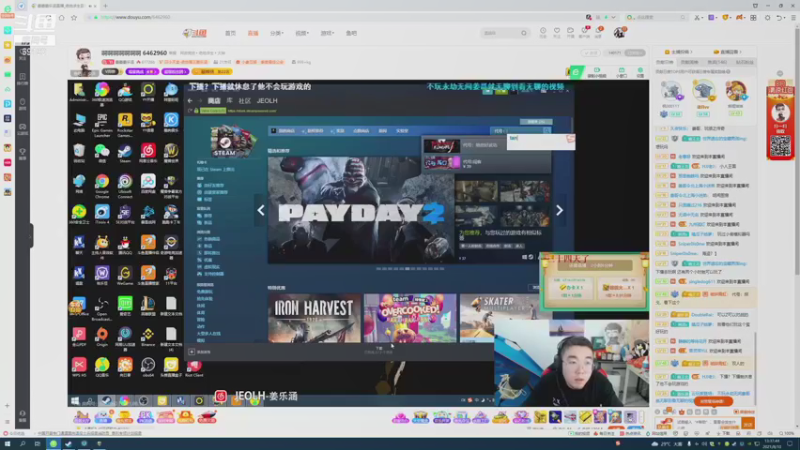Open the Recycle Bin desktop icon
The height and width of the screenshot is (450, 800).
[x=79, y=153]
